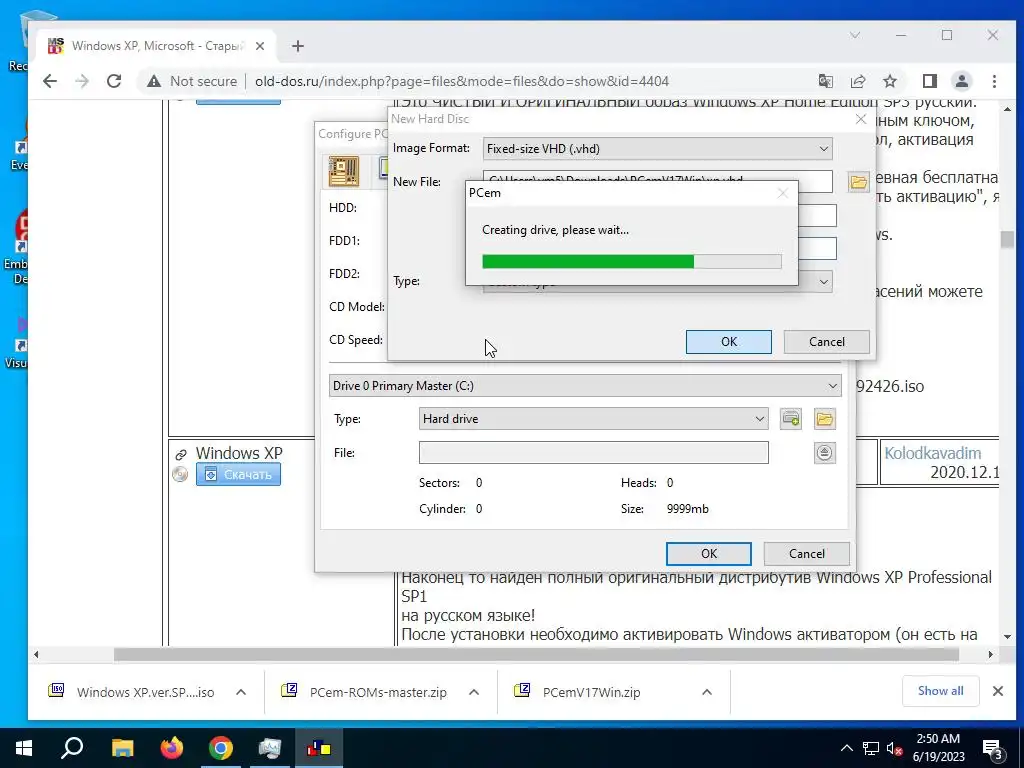
Task: Click OK in Configure PCem window
Action: pos(709,554)
